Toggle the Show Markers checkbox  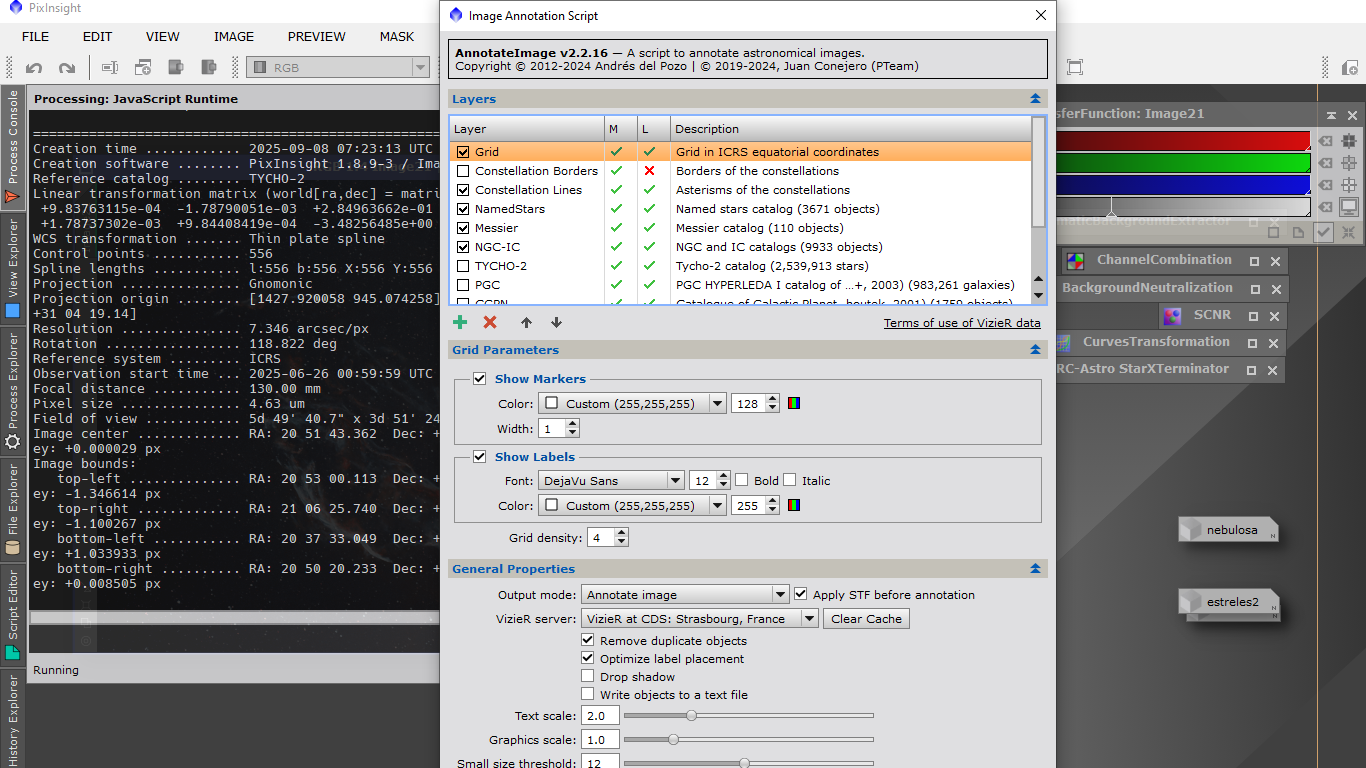(480, 379)
